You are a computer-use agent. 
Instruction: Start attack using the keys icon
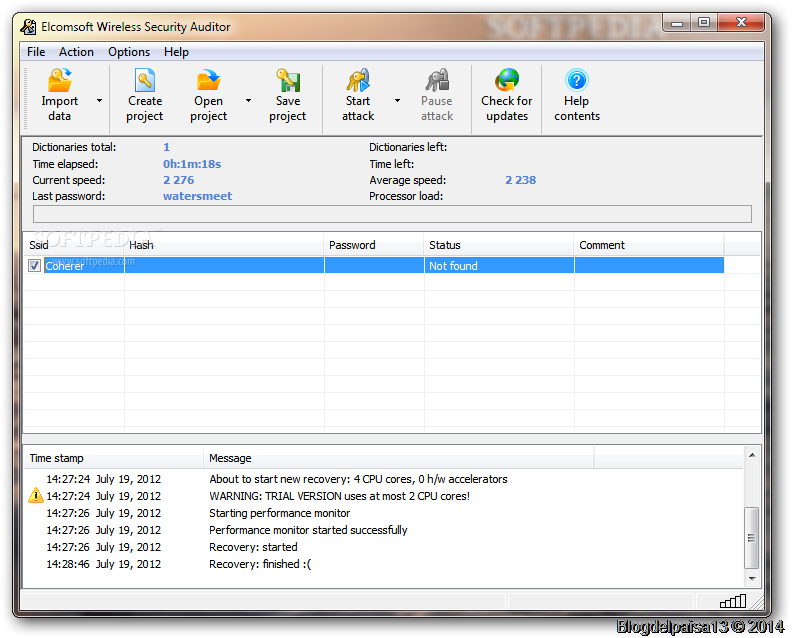(x=358, y=80)
